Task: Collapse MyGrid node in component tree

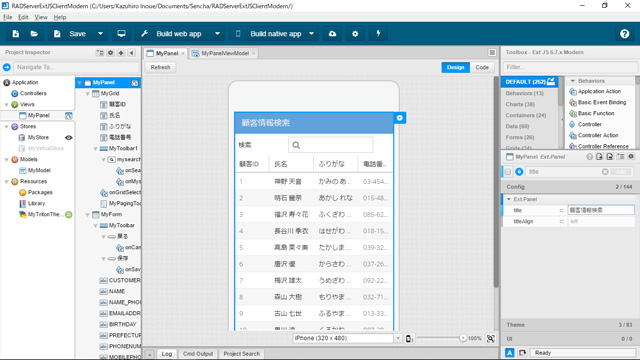Action: coord(87,94)
